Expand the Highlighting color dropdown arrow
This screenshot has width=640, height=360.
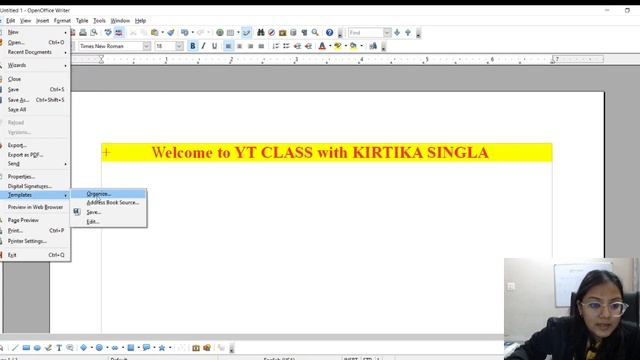346,46
